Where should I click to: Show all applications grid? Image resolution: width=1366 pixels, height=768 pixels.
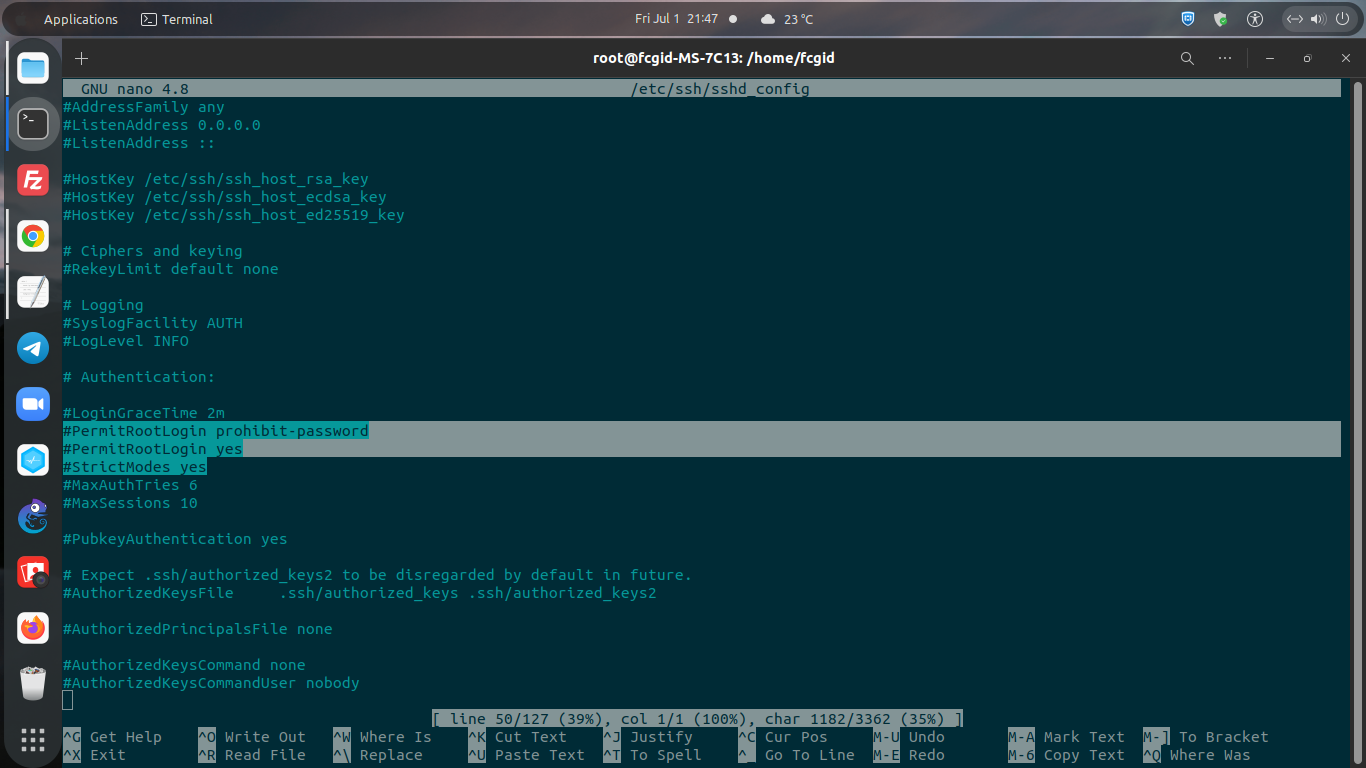pos(33,740)
